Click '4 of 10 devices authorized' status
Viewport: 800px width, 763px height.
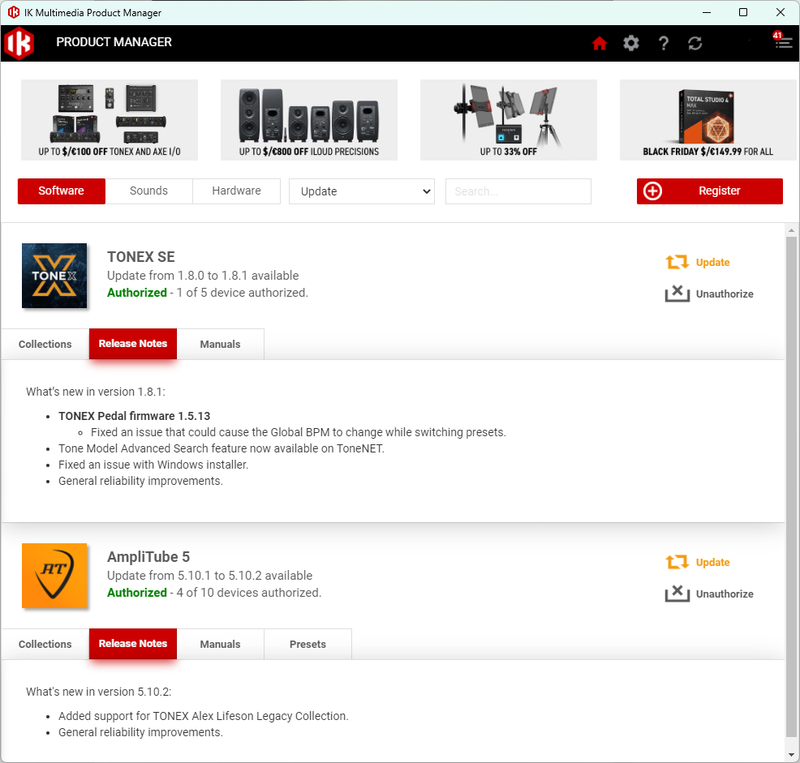pyautogui.click(x=248, y=593)
